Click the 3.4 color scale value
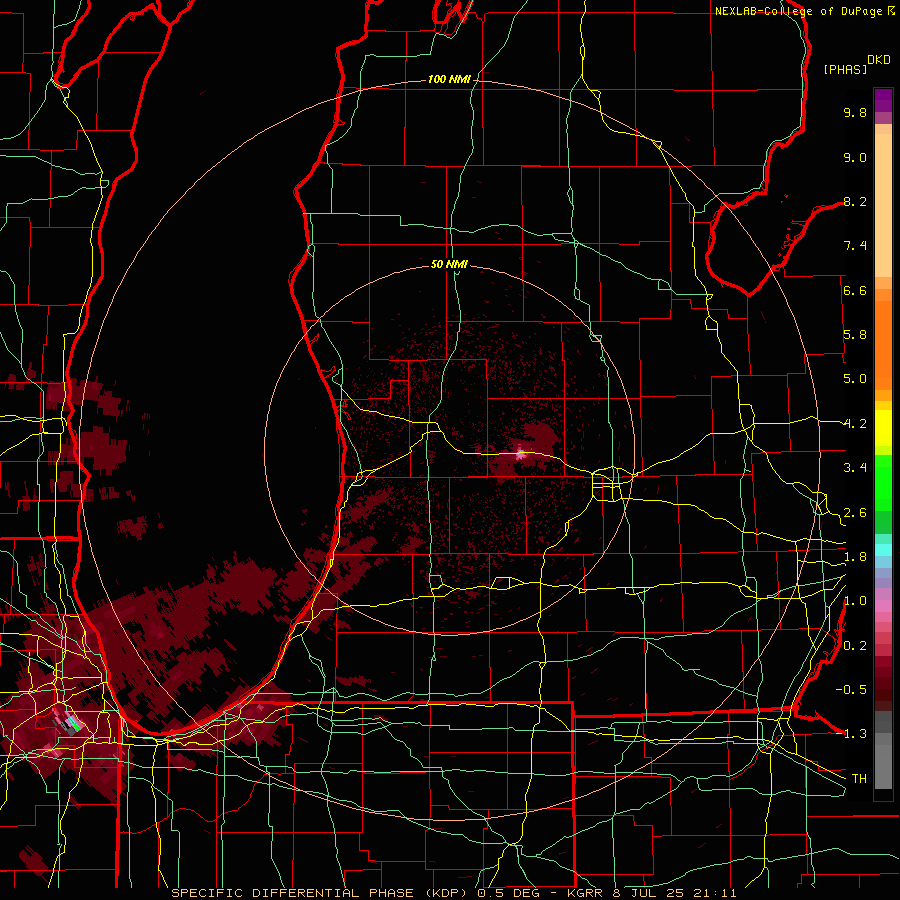Viewport: 900px width, 900px height. coord(855,468)
